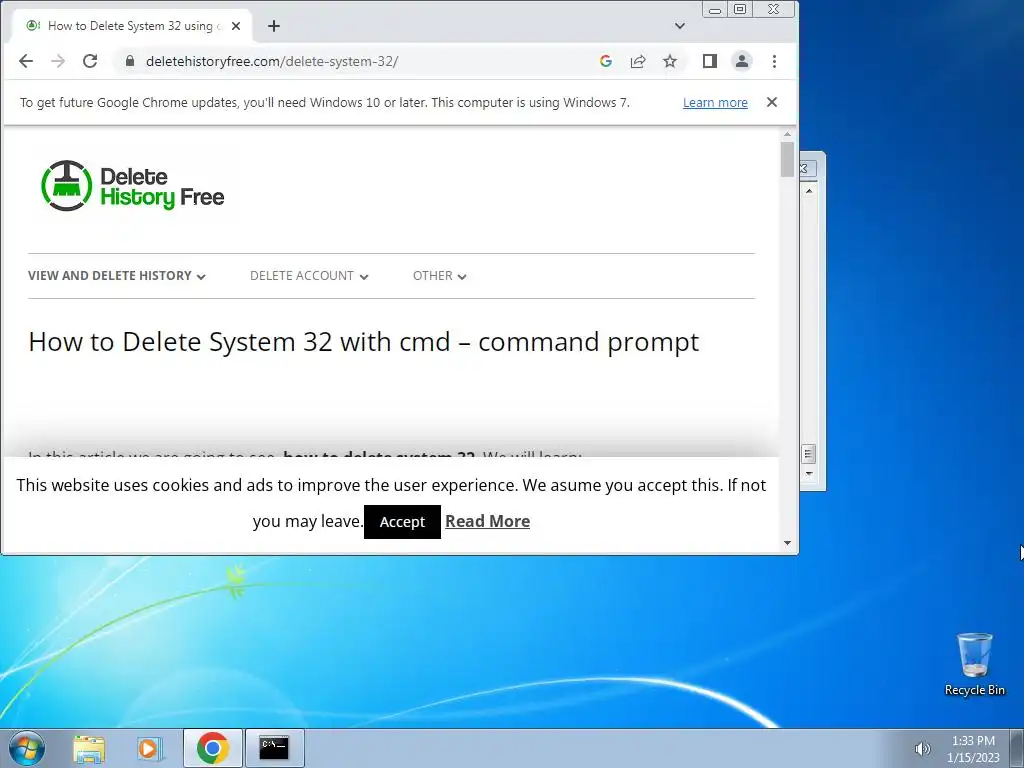This screenshot has height=768, width=1024.
Task: Open the 'Learn more' link
Action: tap(715, 103)
